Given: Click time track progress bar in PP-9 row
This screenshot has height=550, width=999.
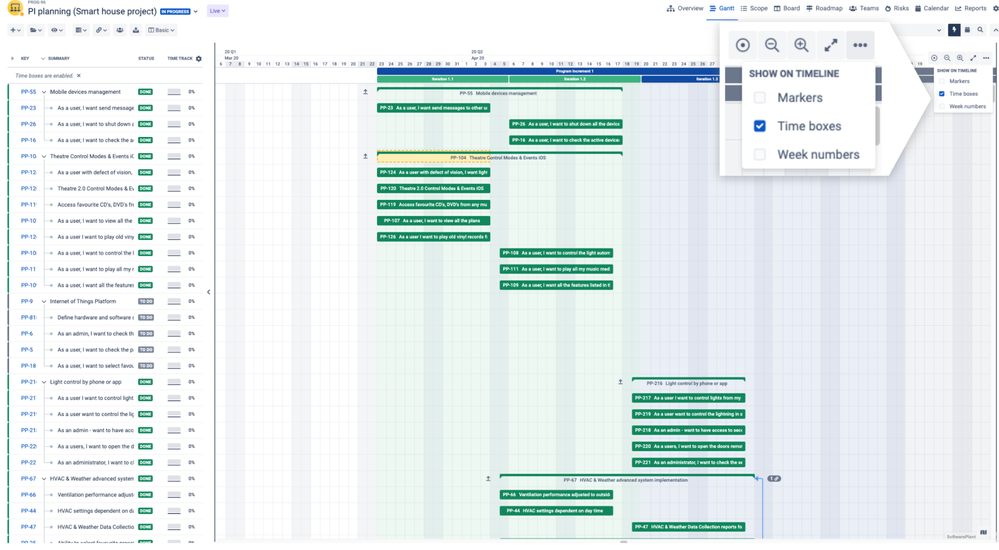Looking at the screenshot, I should (x=174, y=301).
